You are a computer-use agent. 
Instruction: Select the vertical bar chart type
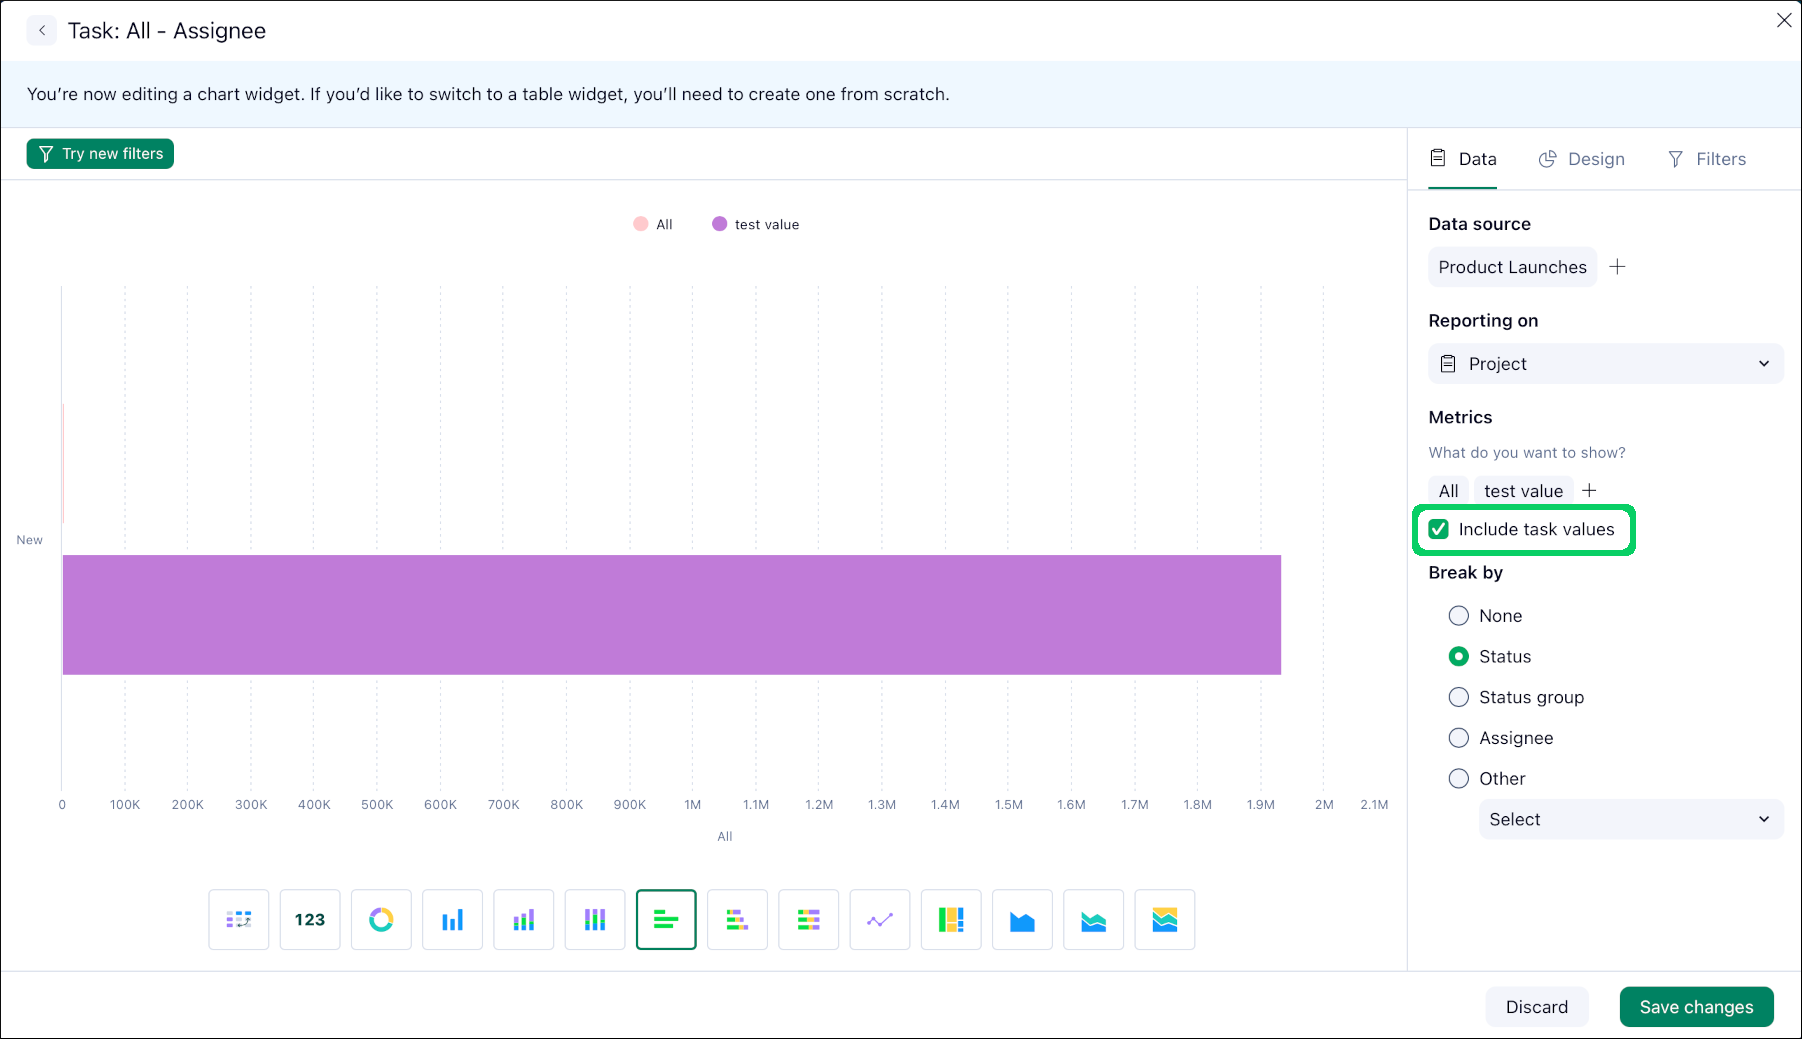tap(452, 919)
